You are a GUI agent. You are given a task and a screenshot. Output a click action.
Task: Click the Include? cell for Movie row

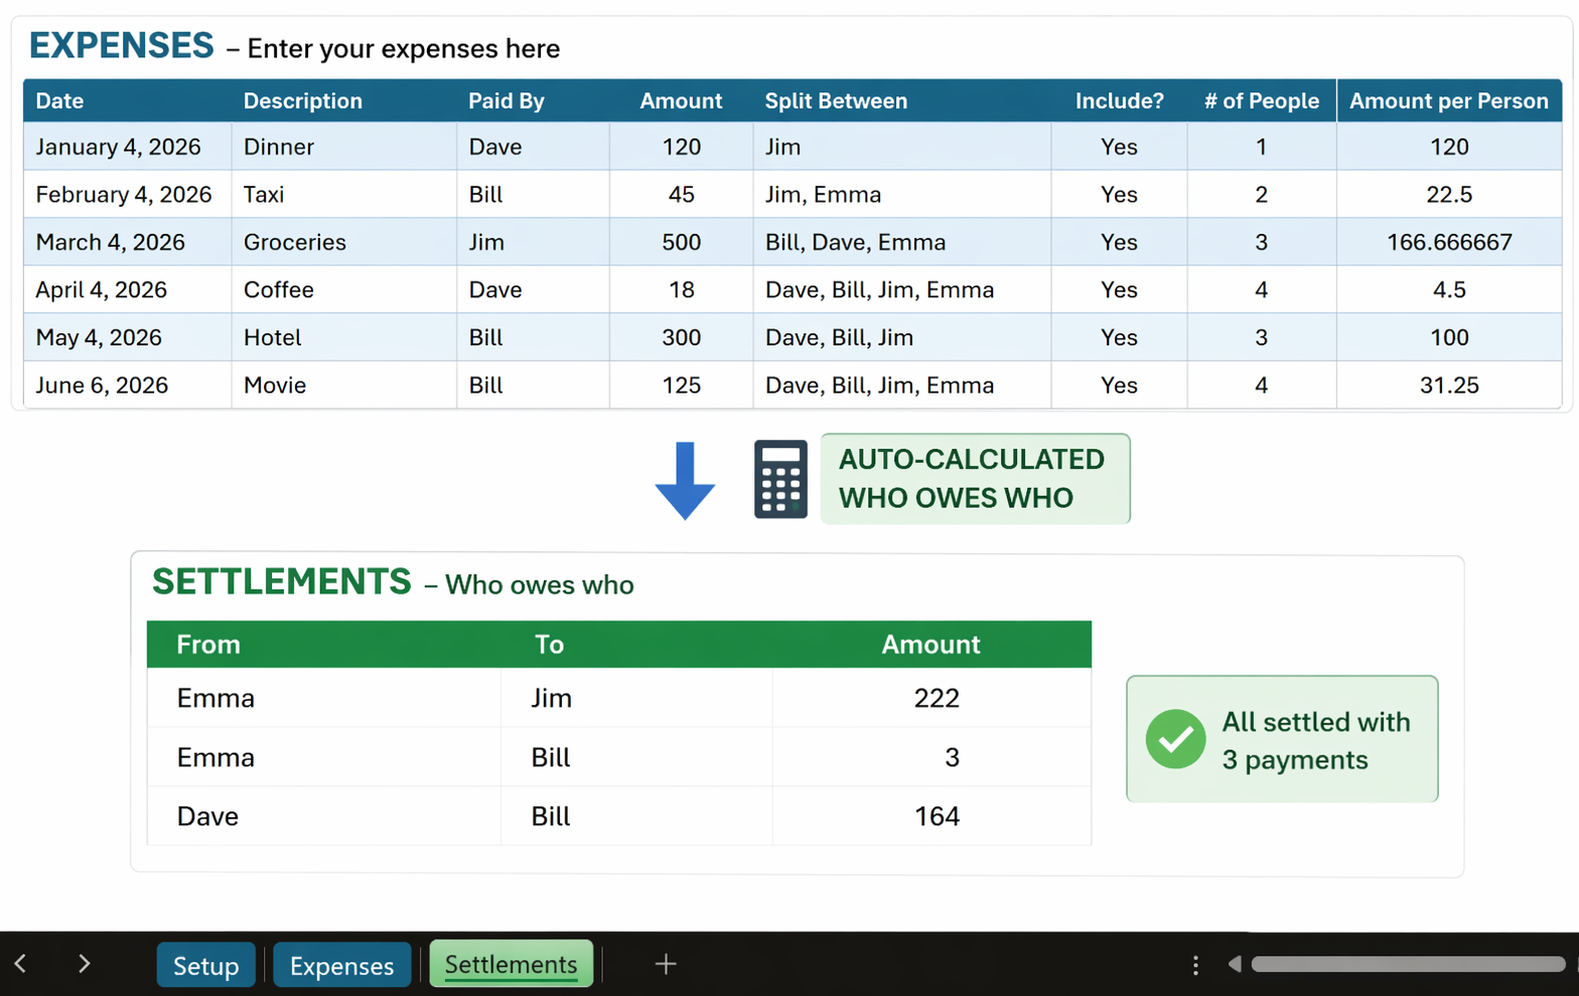pos(1118,385)
